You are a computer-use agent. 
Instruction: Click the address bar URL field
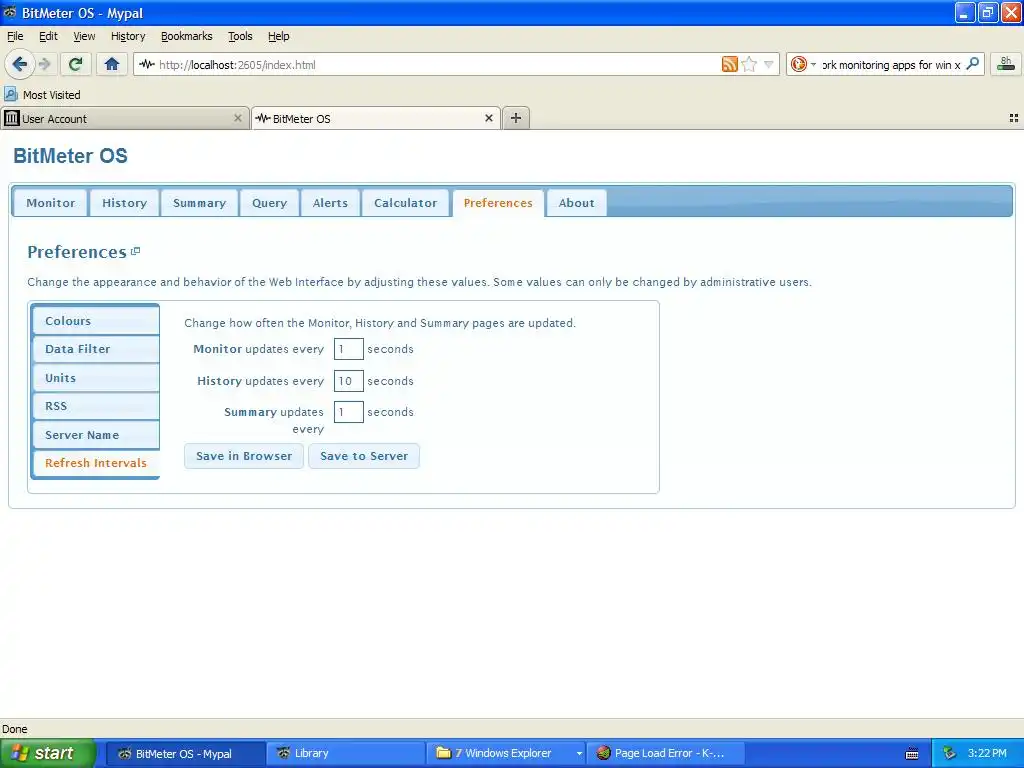click(x=424, y=64)
